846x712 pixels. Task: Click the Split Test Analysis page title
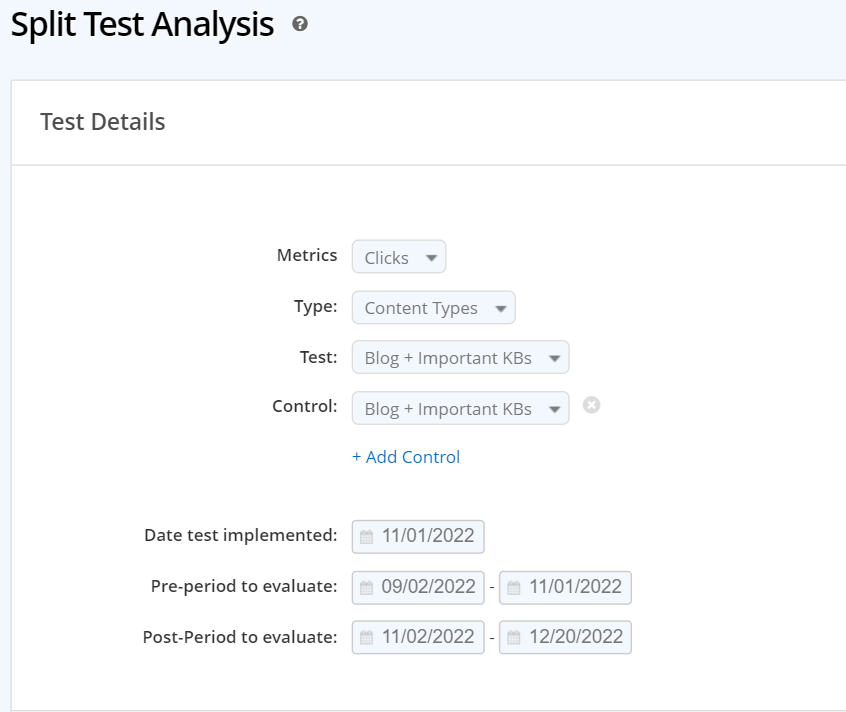pyautogui.click(x=142, y=25)
